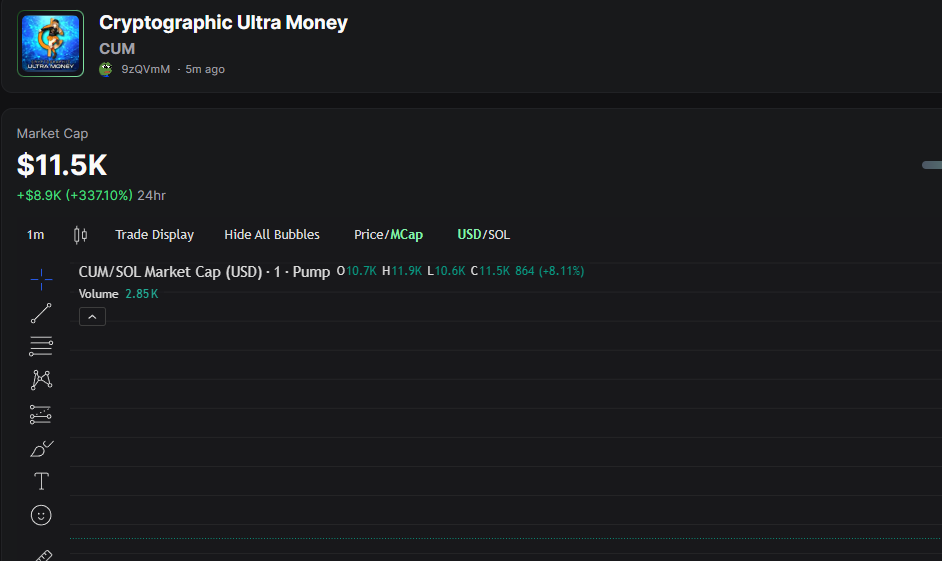The height and width of the screenshot is (561, 942).
Task: Open the emoji icons tool
Action: (41, 515)
